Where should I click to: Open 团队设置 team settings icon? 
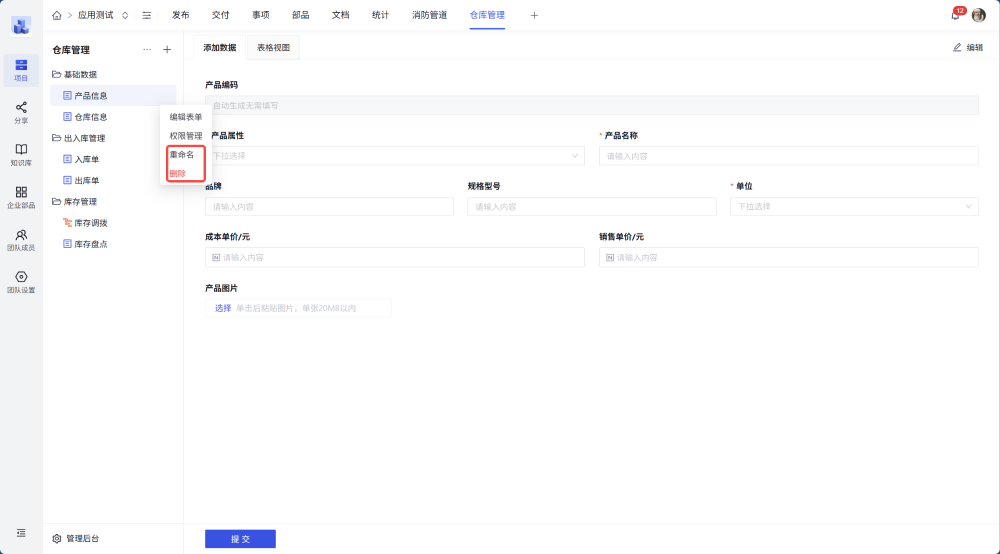point(21,282)
